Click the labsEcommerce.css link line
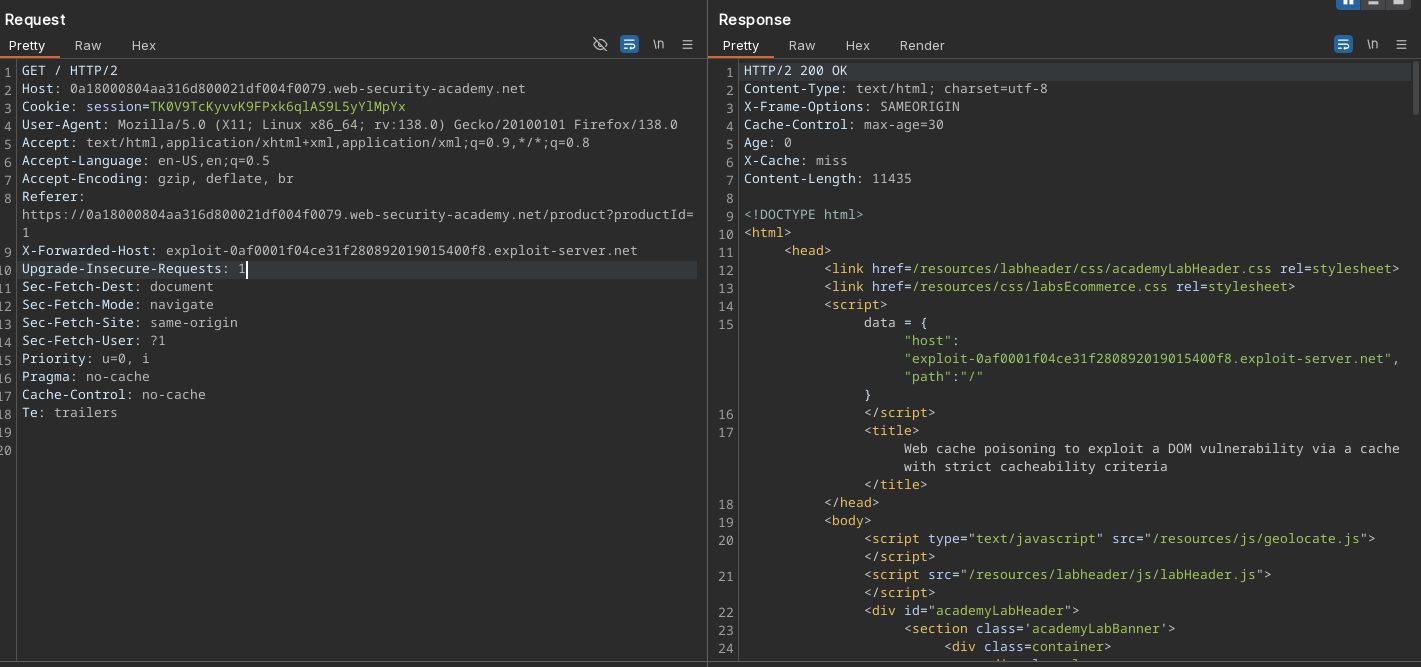Viewport: 1421px width, 667px height. pos(1060,286)
